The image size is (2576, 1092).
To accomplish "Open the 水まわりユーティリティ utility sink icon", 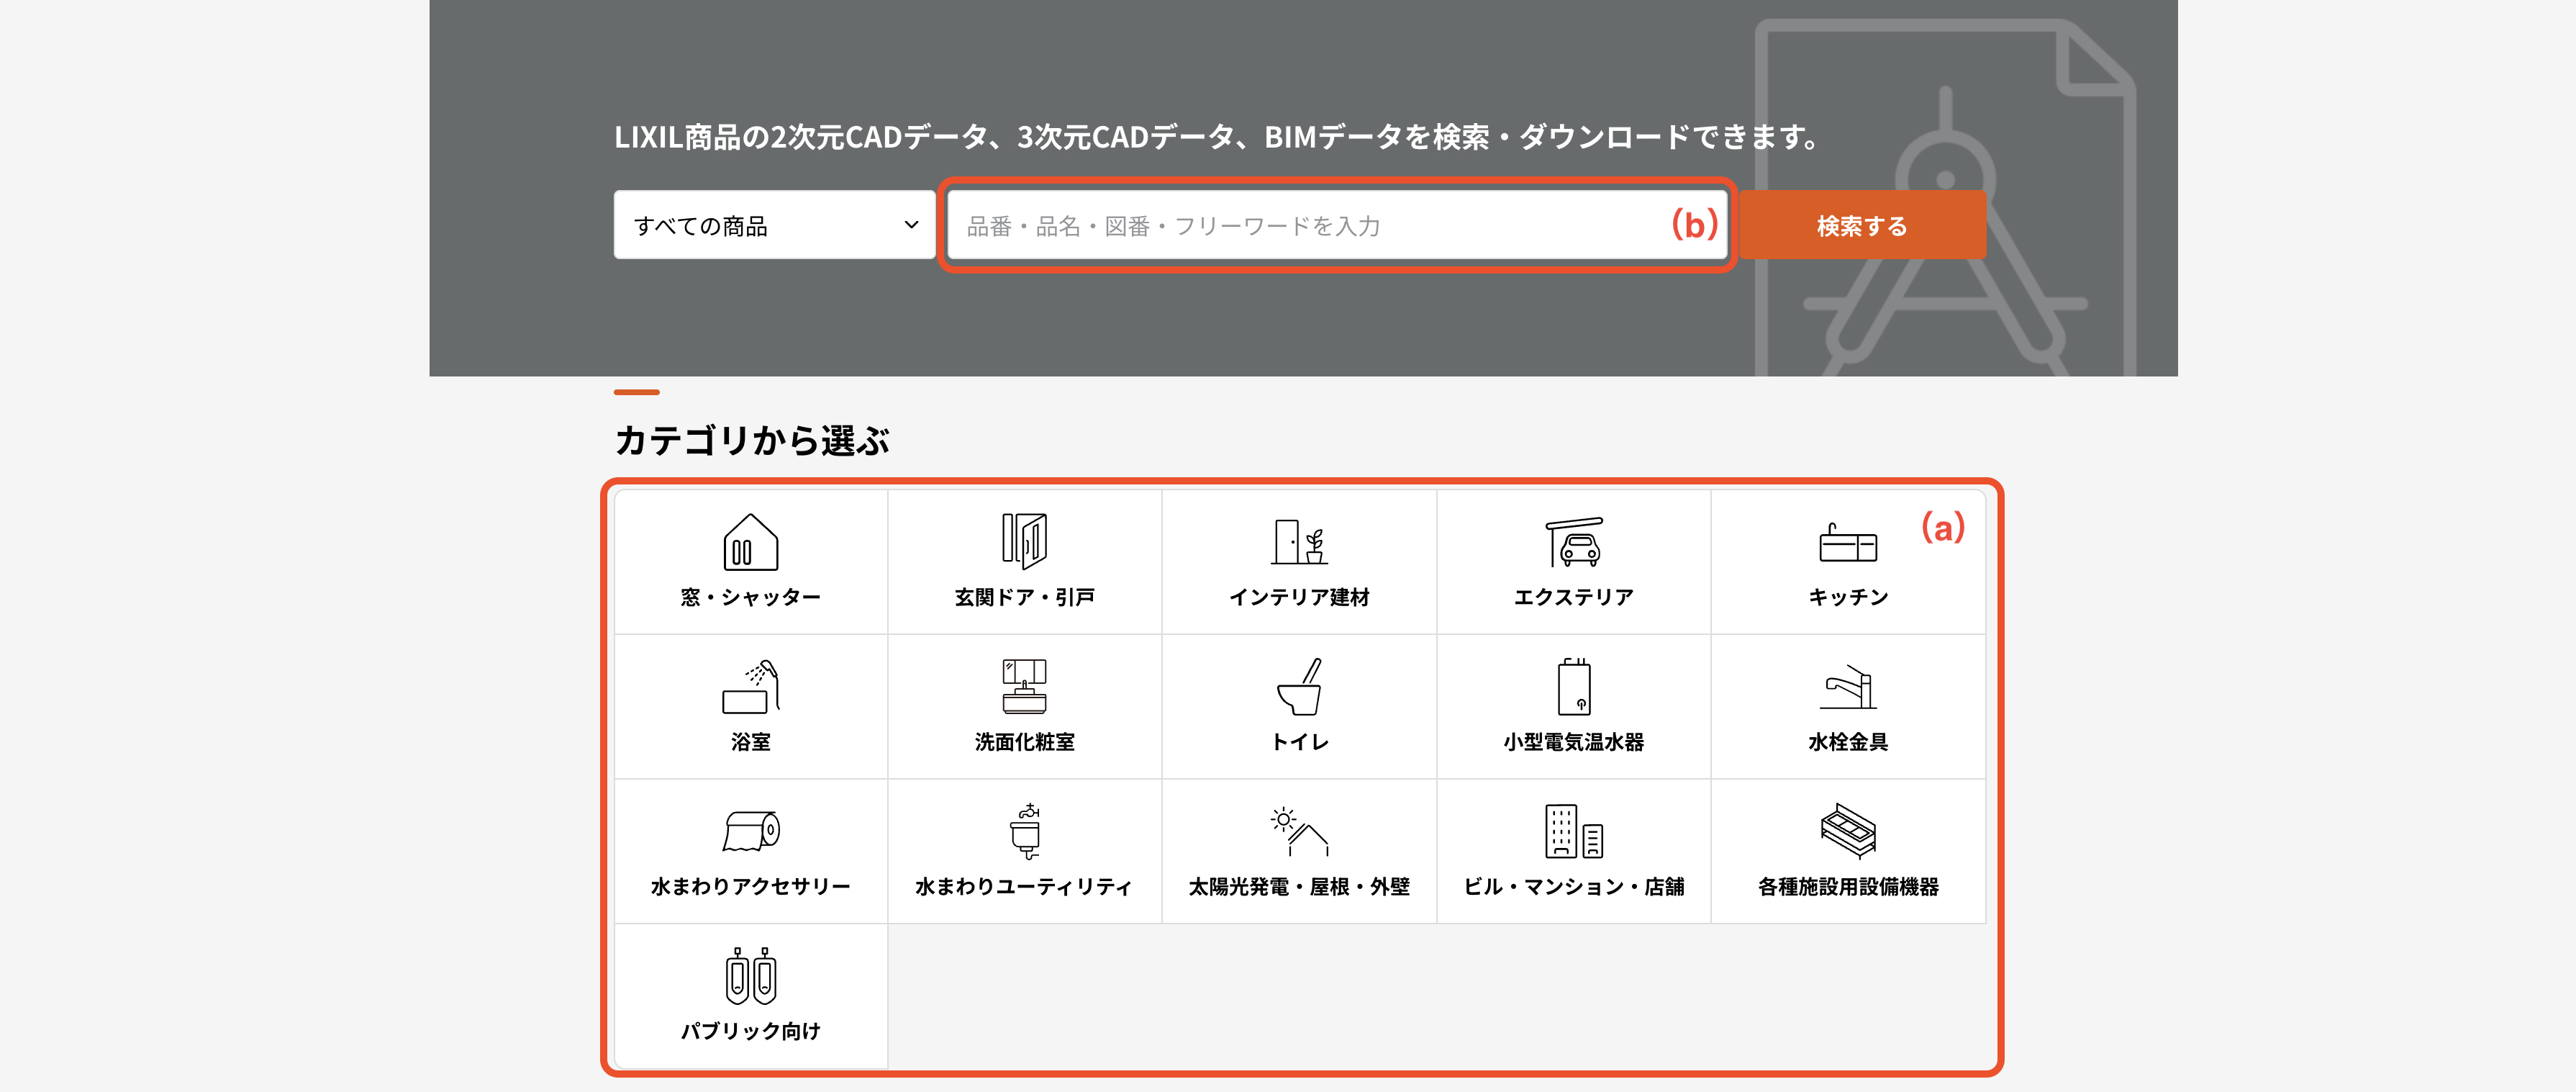I will 1024,831.
